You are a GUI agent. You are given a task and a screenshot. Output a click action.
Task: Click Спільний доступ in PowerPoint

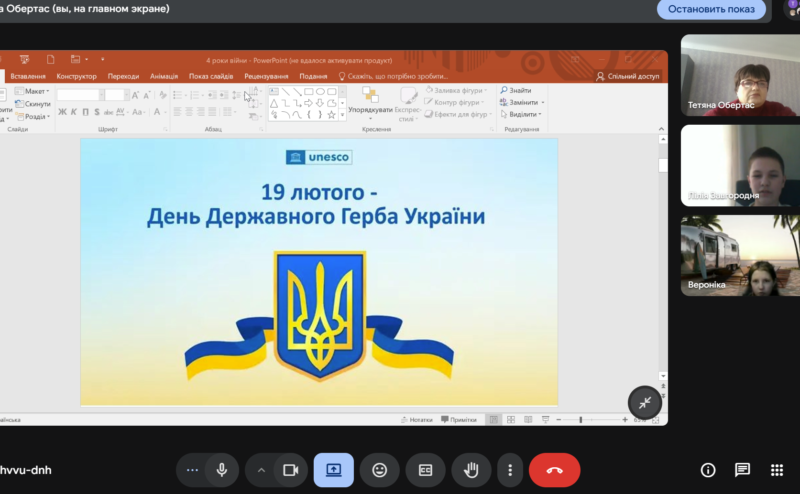click(628, 76)
